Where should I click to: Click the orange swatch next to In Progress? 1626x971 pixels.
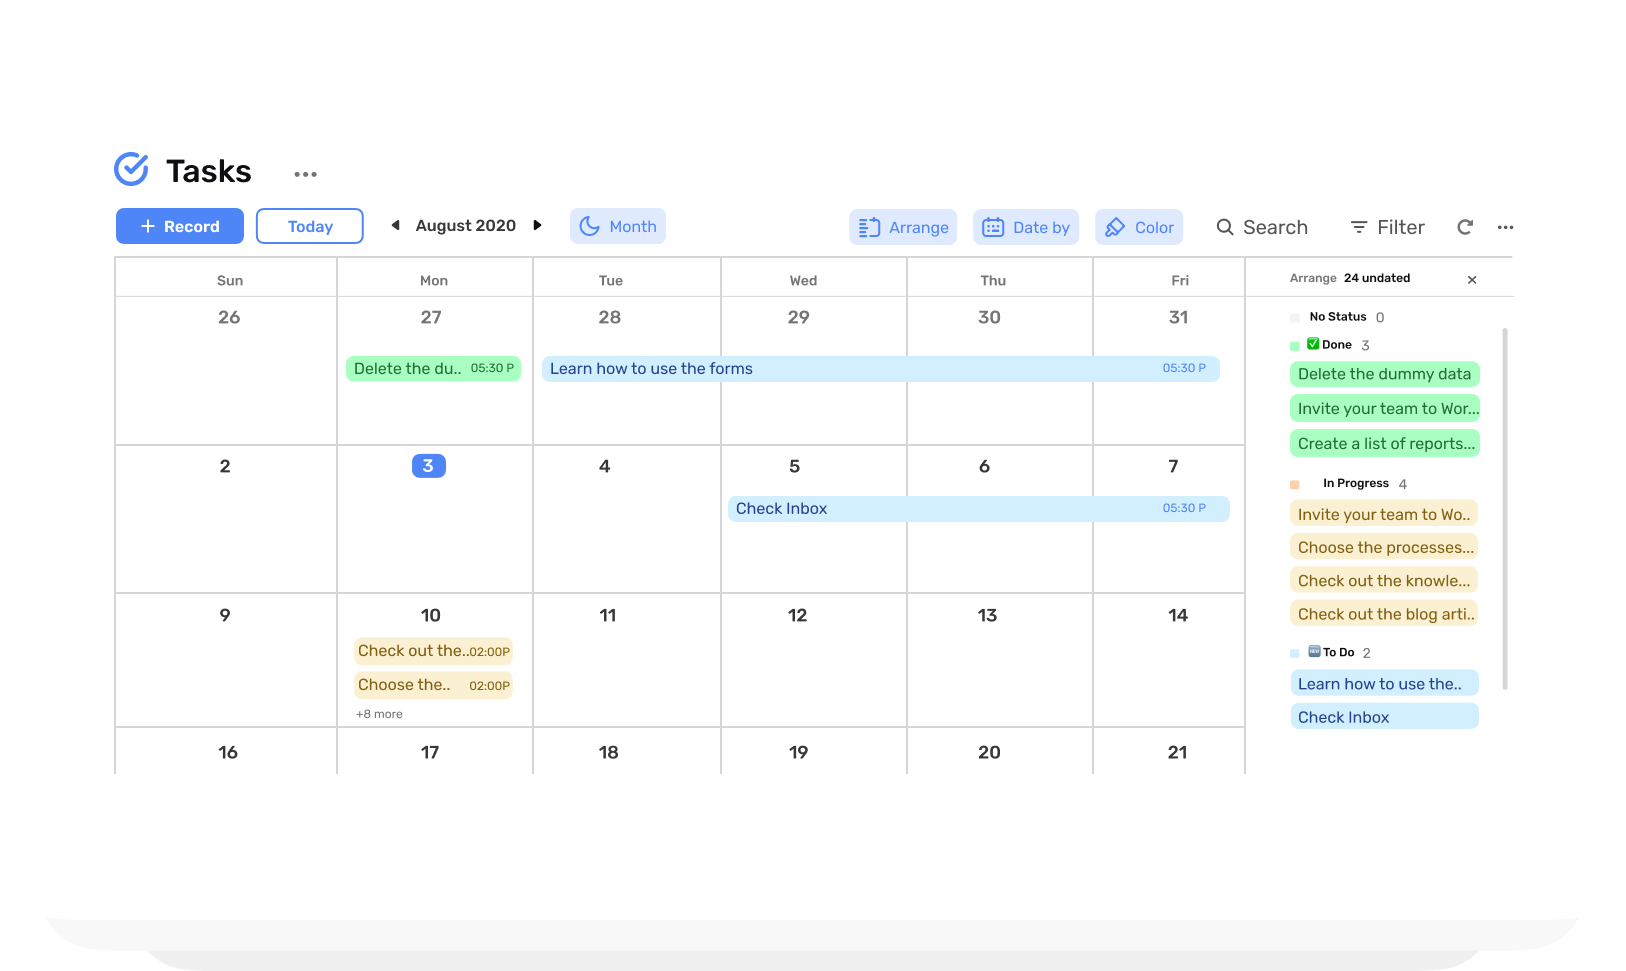tap(1293, 483)
